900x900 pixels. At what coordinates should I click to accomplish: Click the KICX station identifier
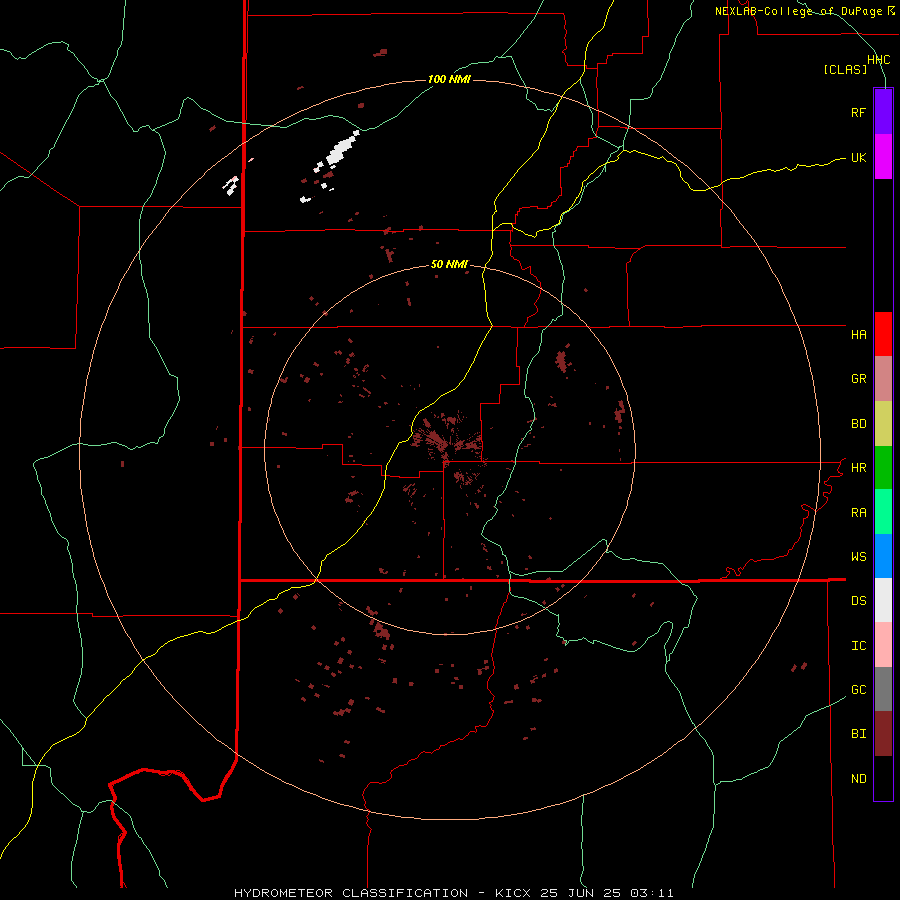[513, 893]
